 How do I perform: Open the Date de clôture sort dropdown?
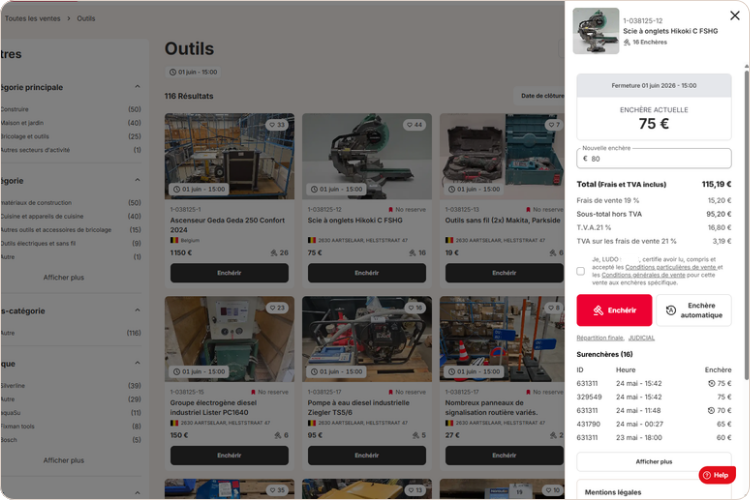click(540, 96)
